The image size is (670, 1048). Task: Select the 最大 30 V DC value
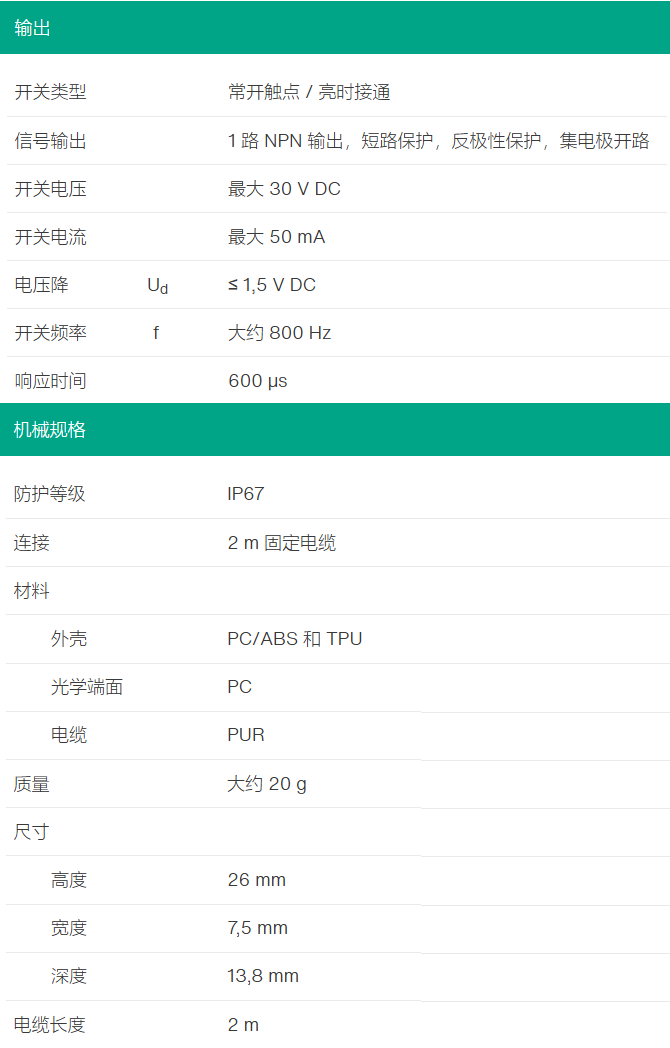pos(284,189)
